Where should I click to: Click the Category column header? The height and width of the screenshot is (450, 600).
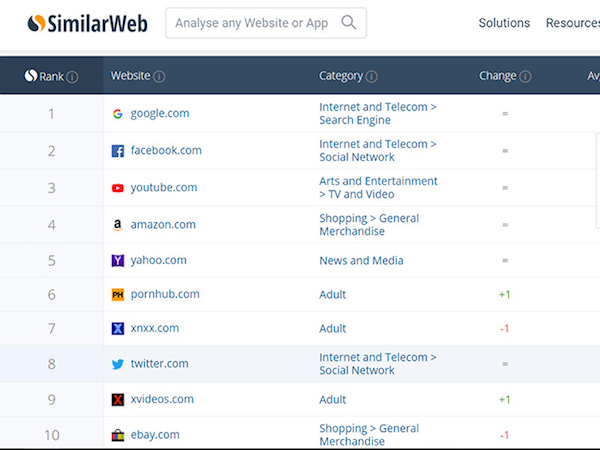341,76
